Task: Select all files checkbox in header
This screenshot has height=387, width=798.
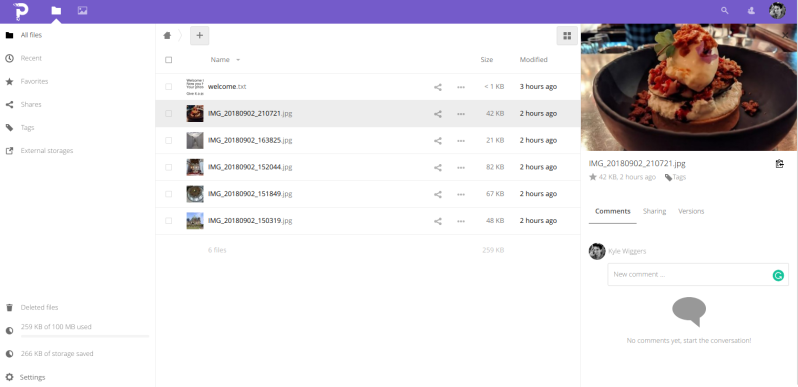Action: click(168, 60)
